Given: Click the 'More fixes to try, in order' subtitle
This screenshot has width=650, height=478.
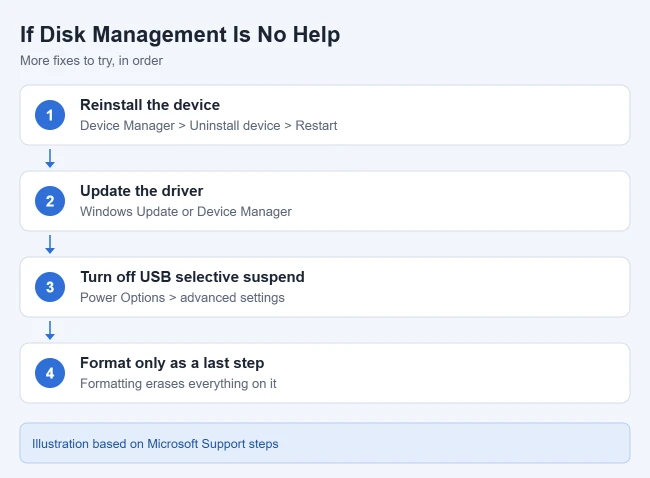Looking at the screenshot, I should point(91,61).
